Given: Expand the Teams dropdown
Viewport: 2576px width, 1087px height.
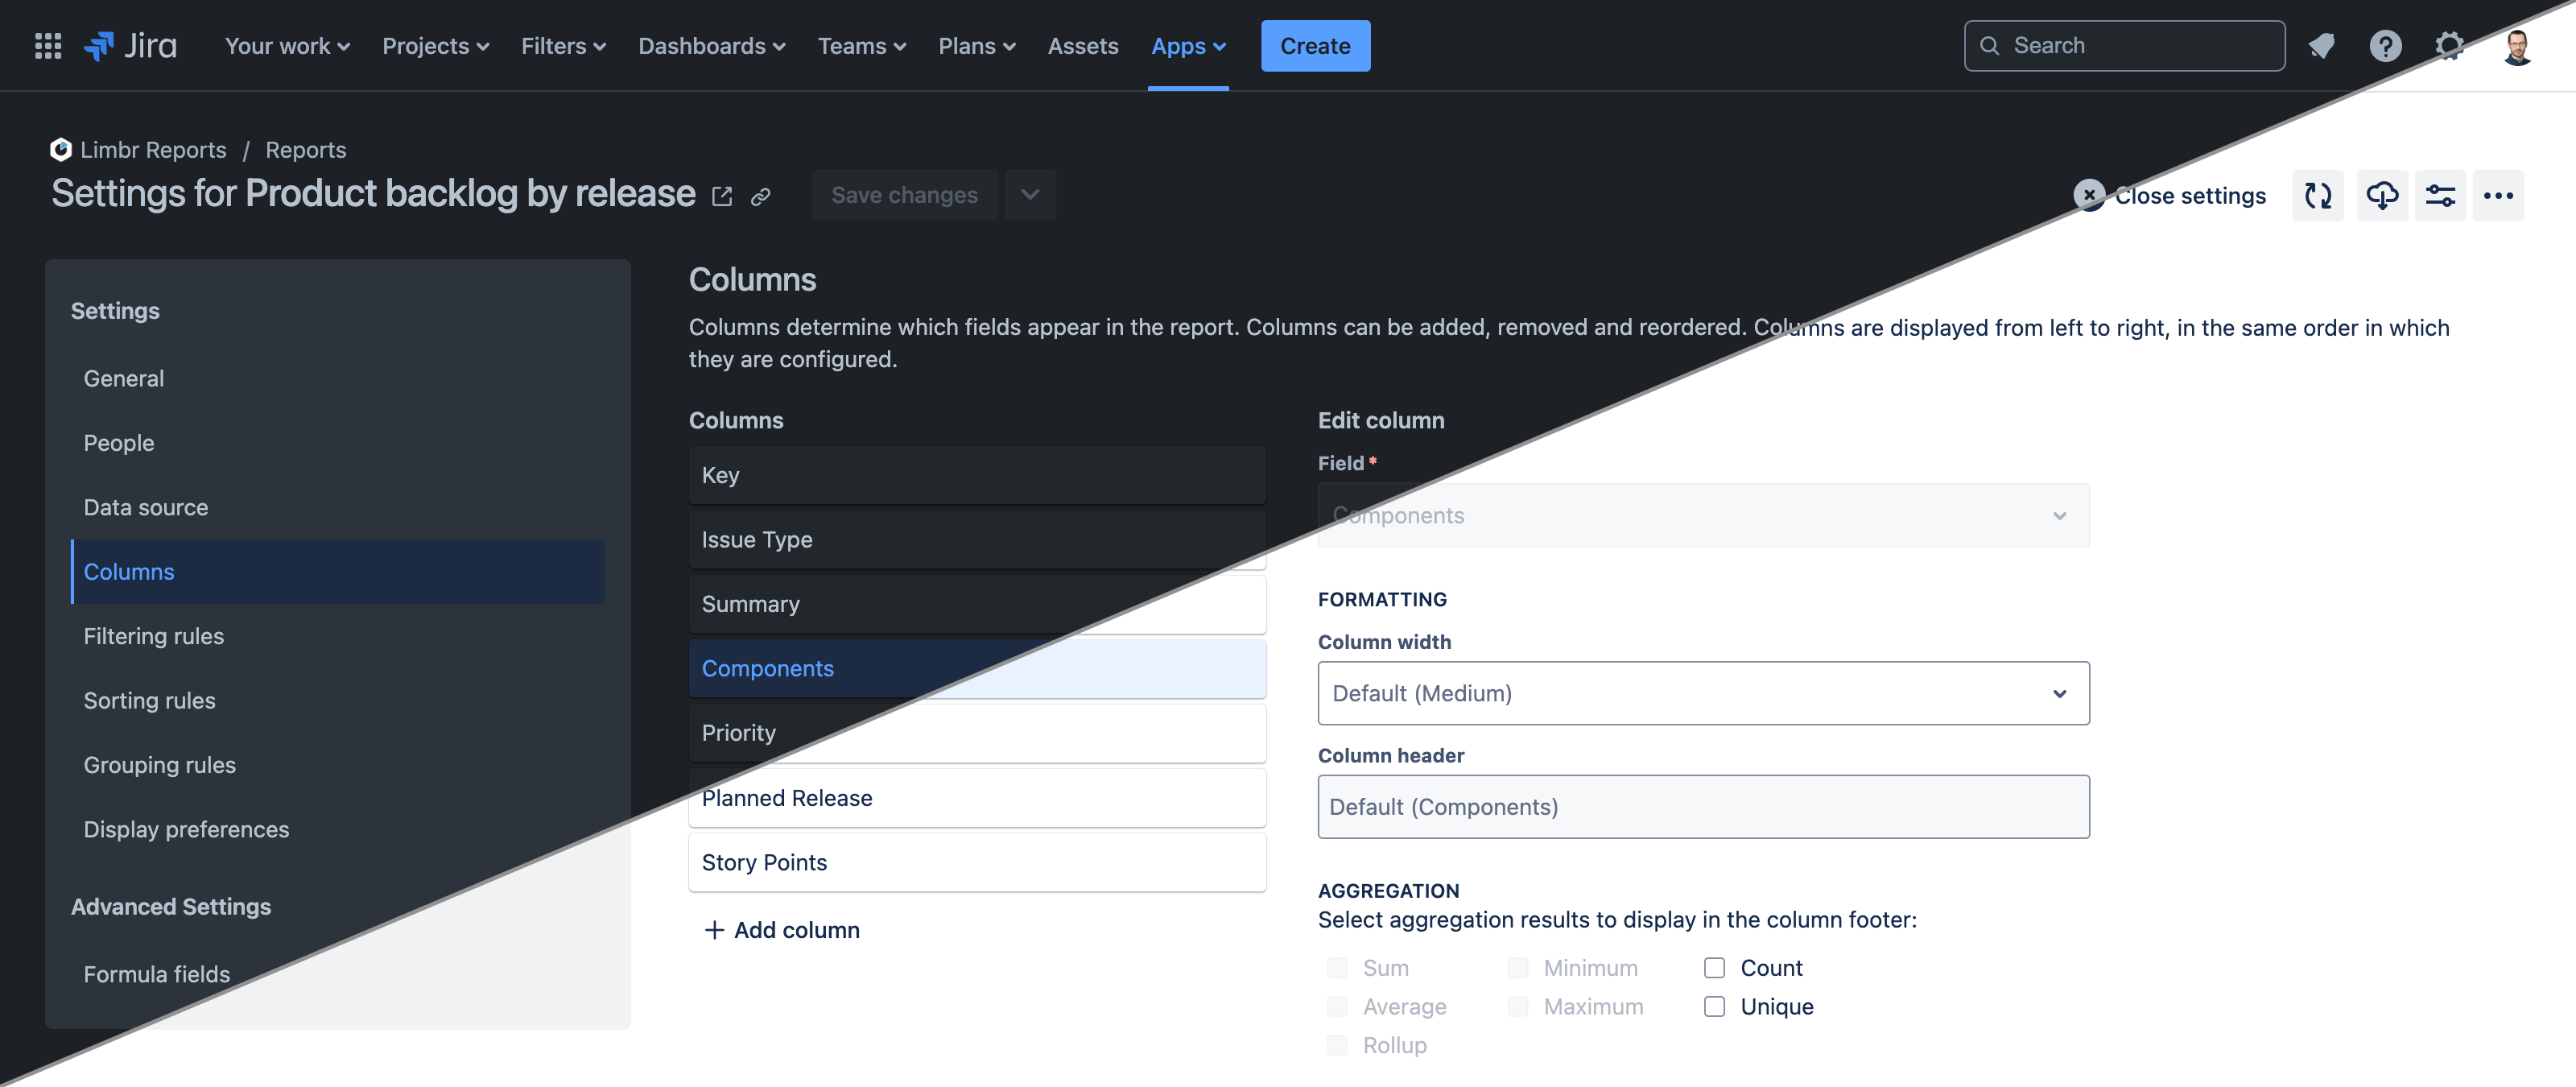Looking at the screenshot, I should click(862, 46).
